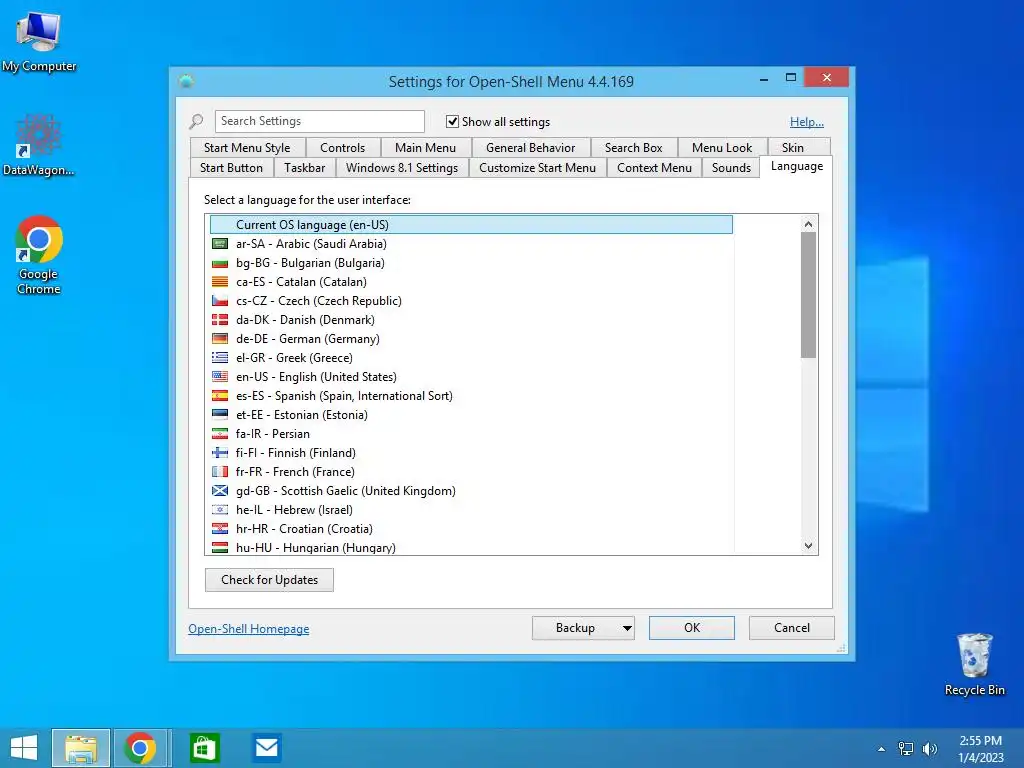Viewport: 1024px width, 768px height.
Task: Open the Mail app in taskbar
Action: click(266, 748)
